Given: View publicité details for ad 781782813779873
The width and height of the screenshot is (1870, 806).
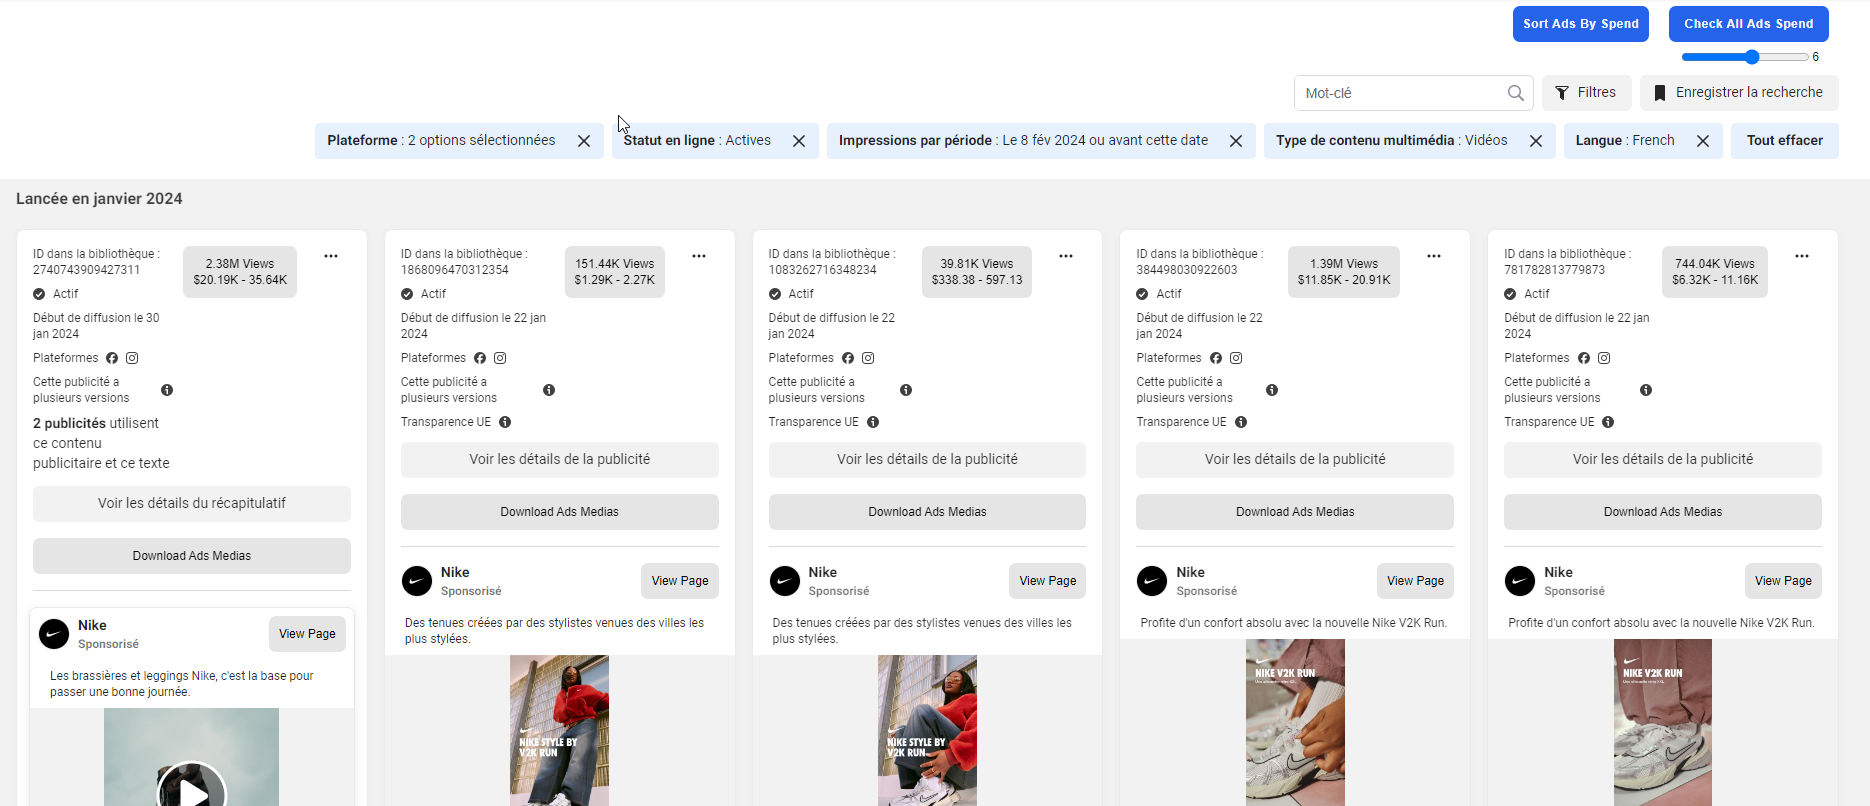Looking at the screenshot, I should (x=1663, y=460).
